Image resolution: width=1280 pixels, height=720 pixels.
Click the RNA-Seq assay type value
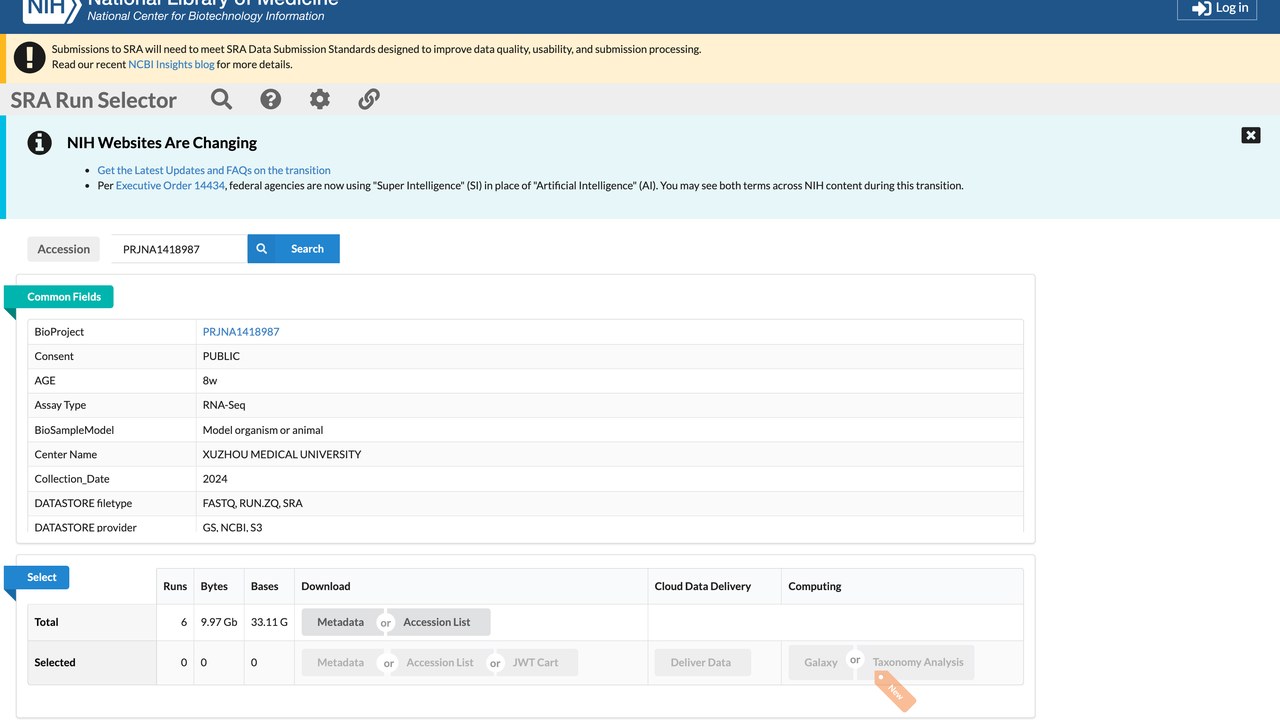pos(224,405)
